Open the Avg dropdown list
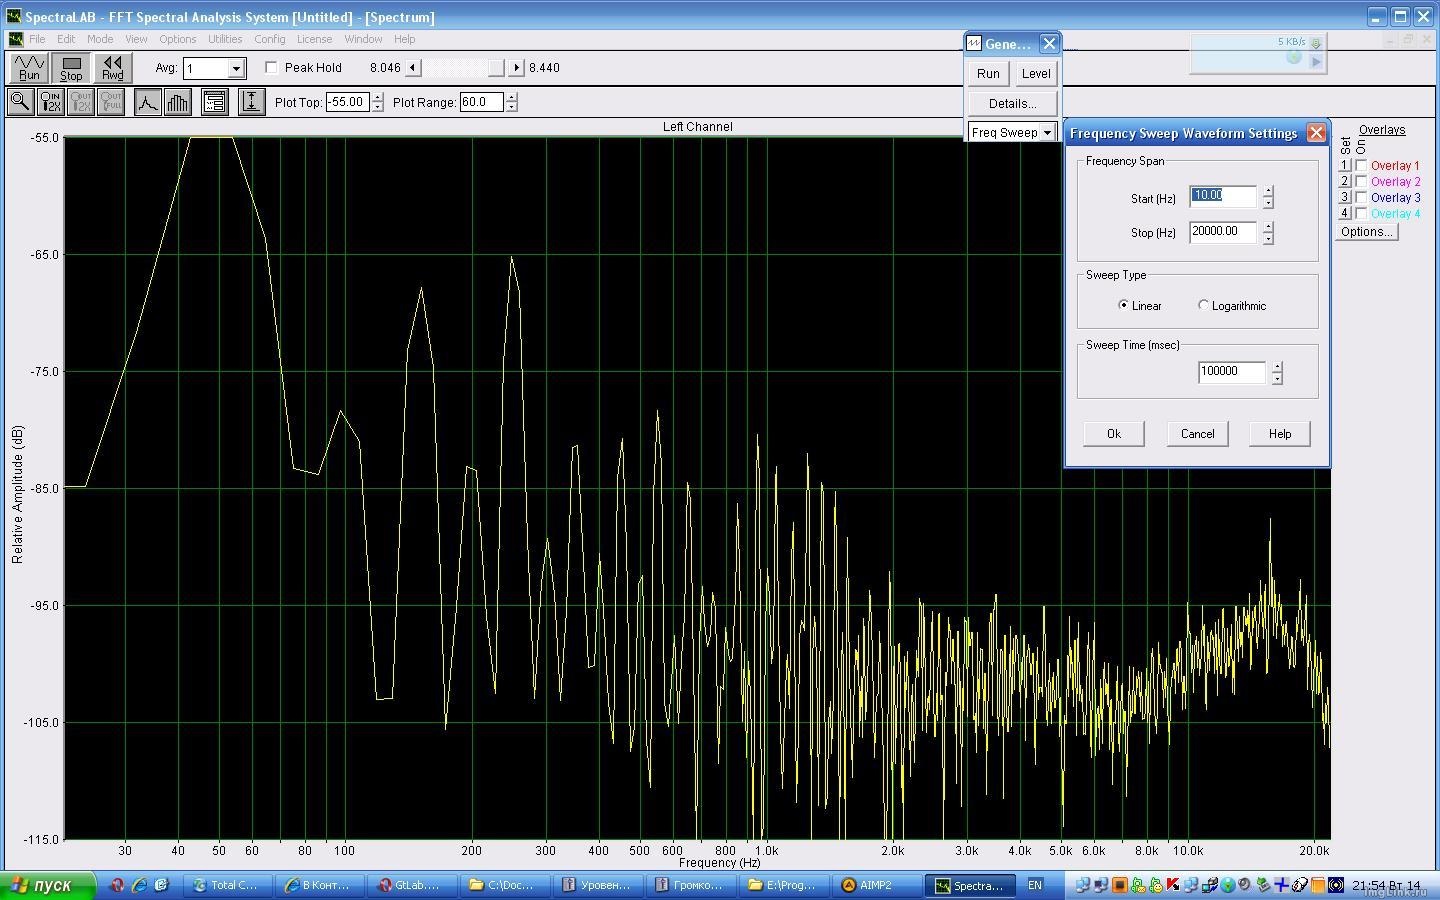The image size is (1440, 900). click(x=236, y=69)
